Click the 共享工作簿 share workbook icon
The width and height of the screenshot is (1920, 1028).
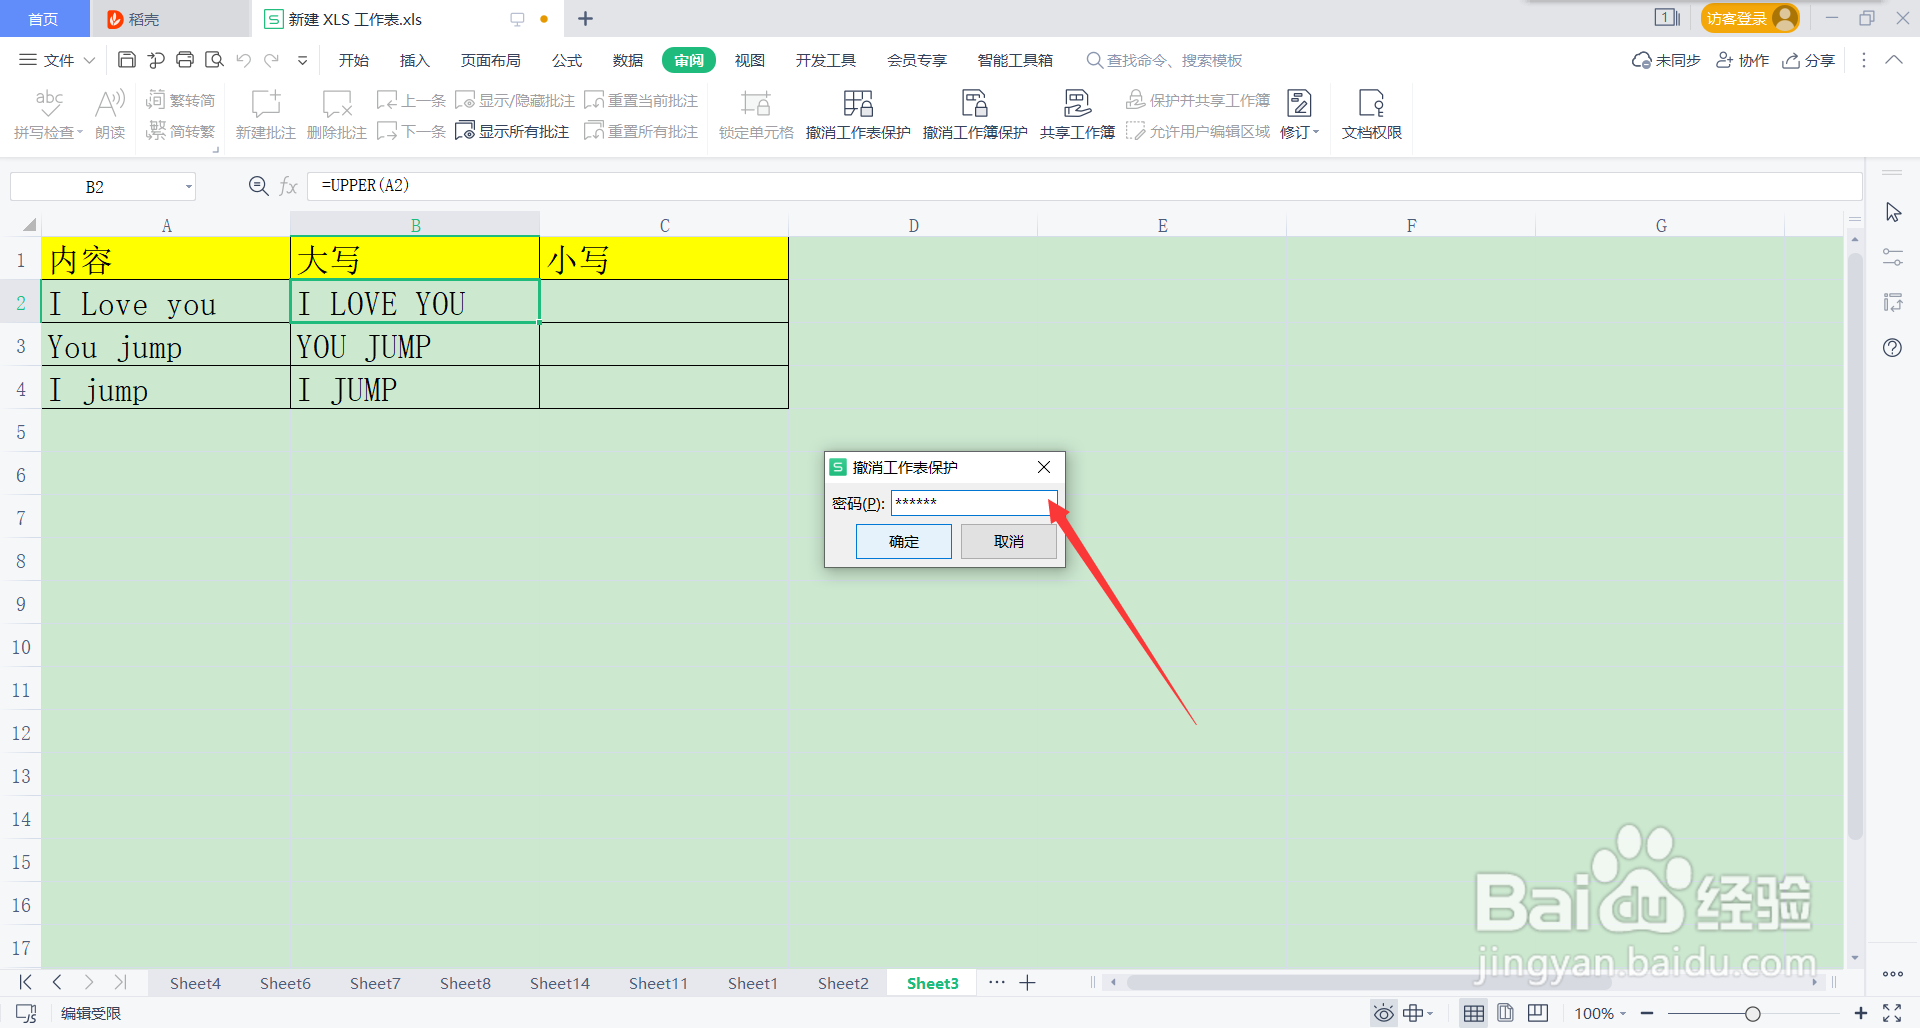point(1076,113)
